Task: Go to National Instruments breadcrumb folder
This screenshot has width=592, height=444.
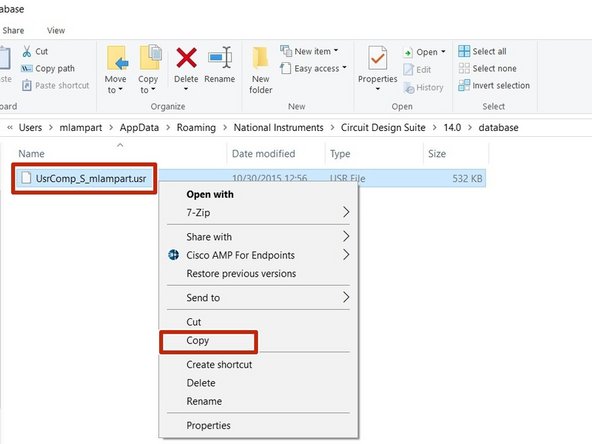Action: (279, 128)
